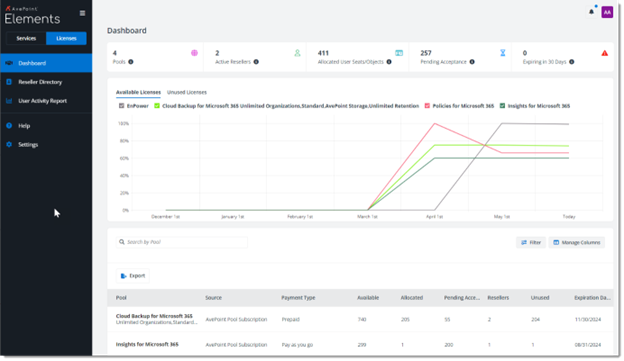
Task: Sort by the Expiration Date column header
Action: click(592, 298)
